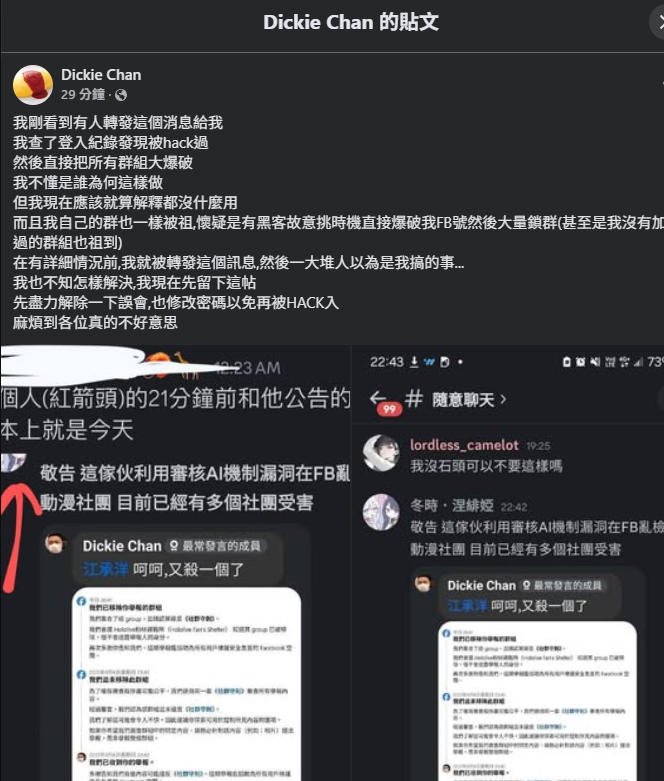The width and height of the screenshot is (664, 781).
Task: Open Dickie Chan author name link
Action: [x=101, y=75]
